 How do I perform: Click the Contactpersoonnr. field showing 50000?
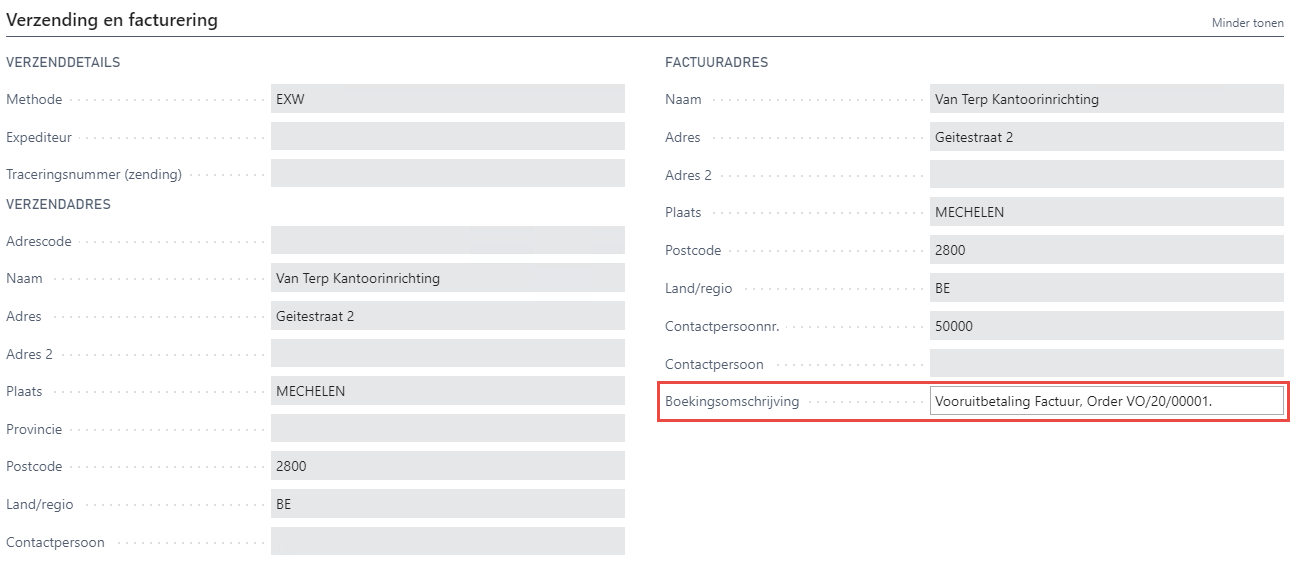(1106, 326)
